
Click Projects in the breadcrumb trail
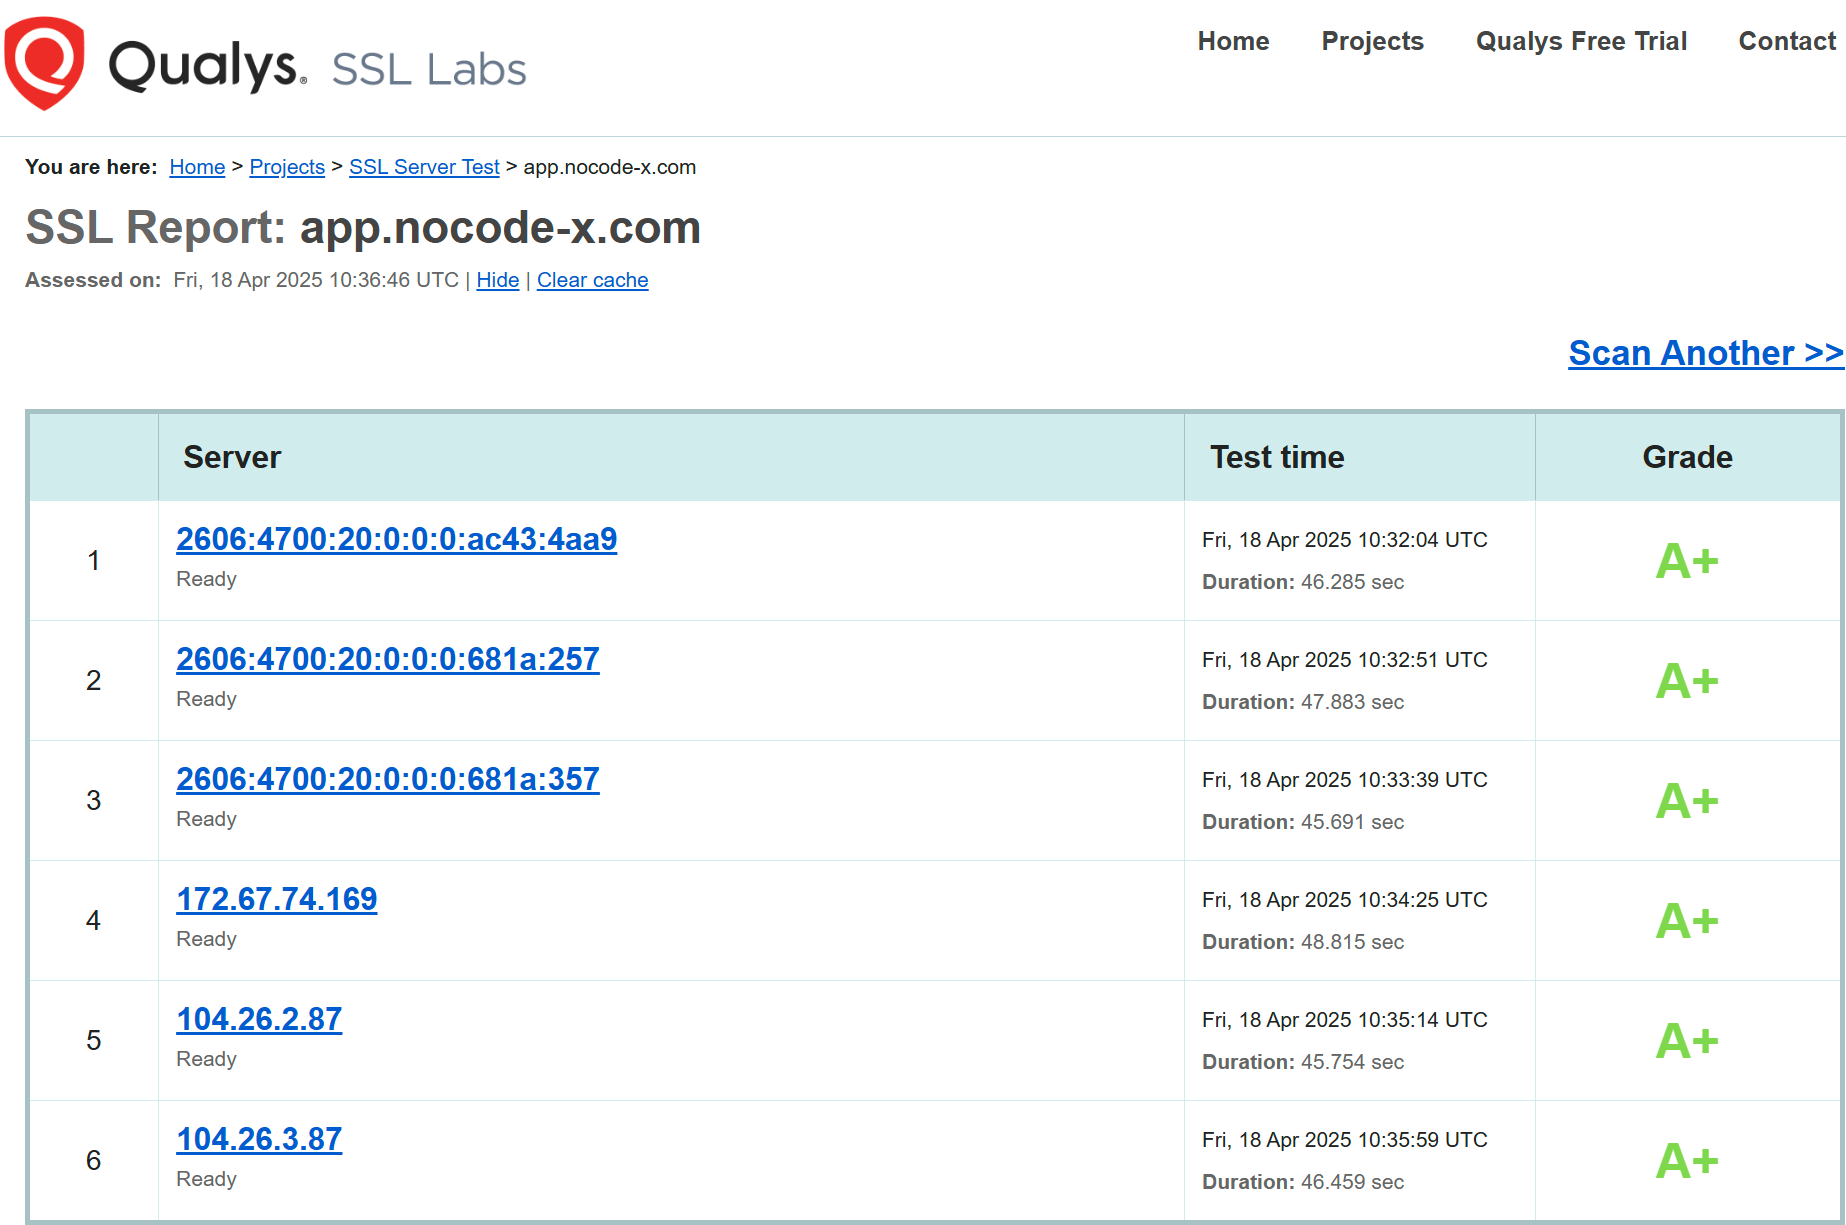287,167
